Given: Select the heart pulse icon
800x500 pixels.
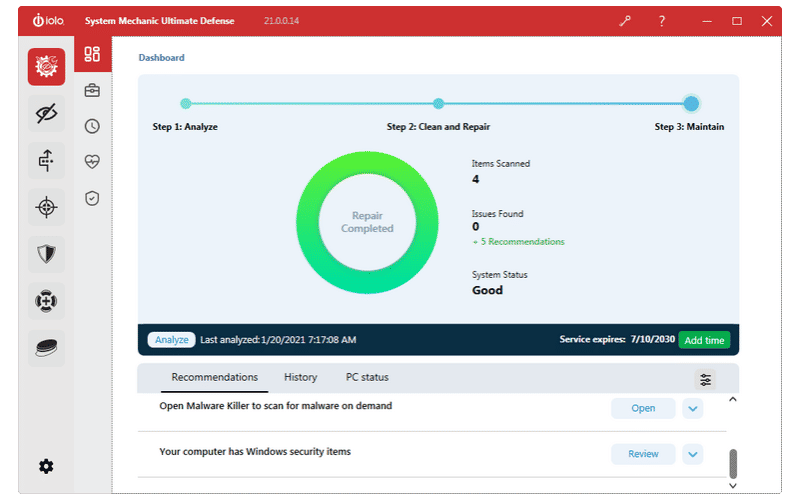Looking at the screenshot, I should 92,162.
